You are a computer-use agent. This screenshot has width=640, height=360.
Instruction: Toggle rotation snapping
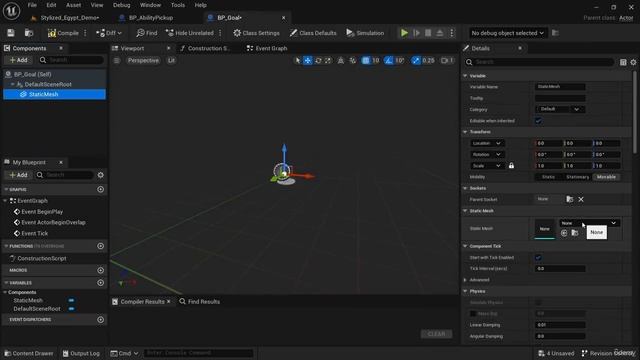389,60
